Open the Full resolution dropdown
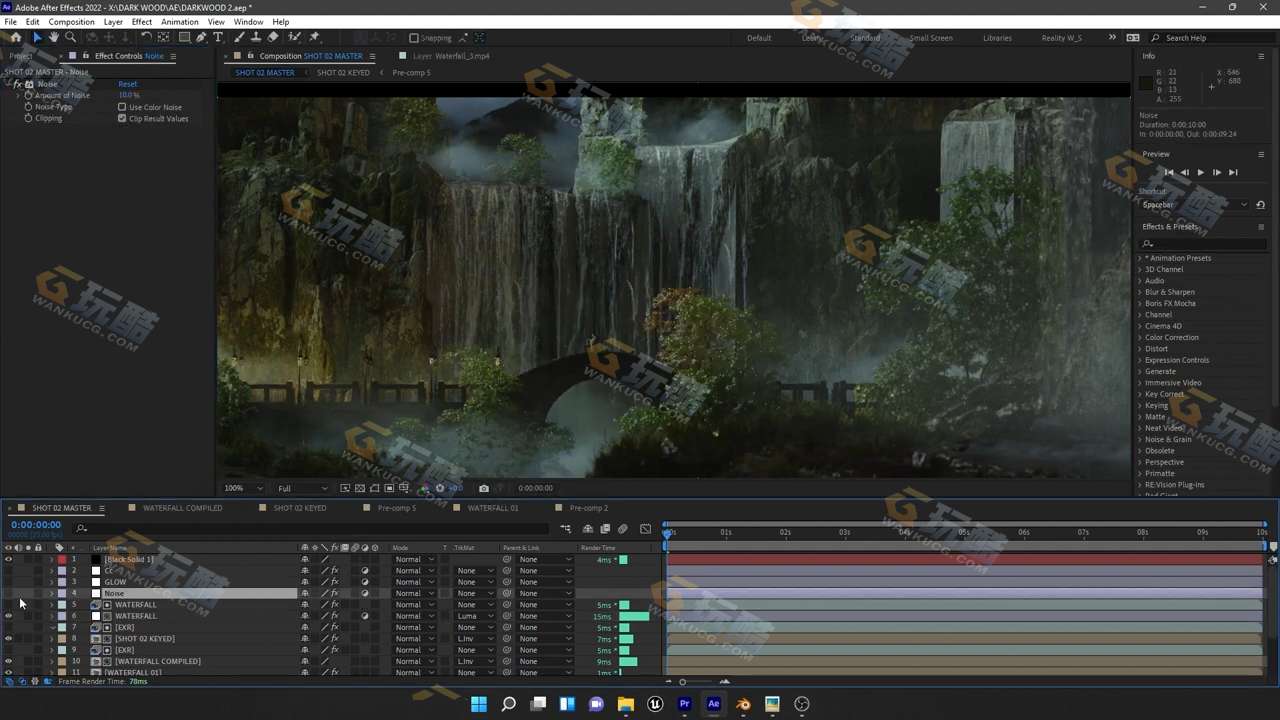1280x720 pixels. 302,488
